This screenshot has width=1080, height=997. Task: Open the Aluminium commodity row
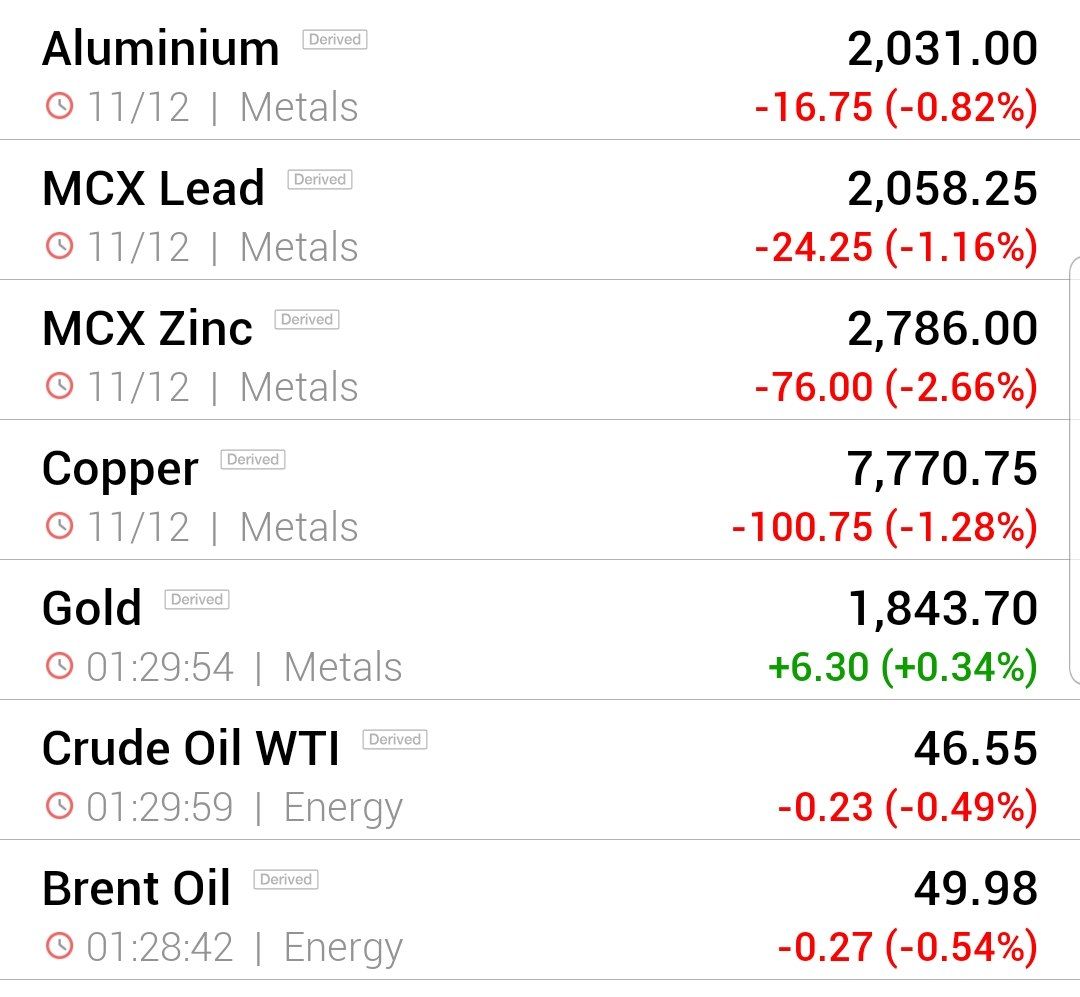pos(540,70)
